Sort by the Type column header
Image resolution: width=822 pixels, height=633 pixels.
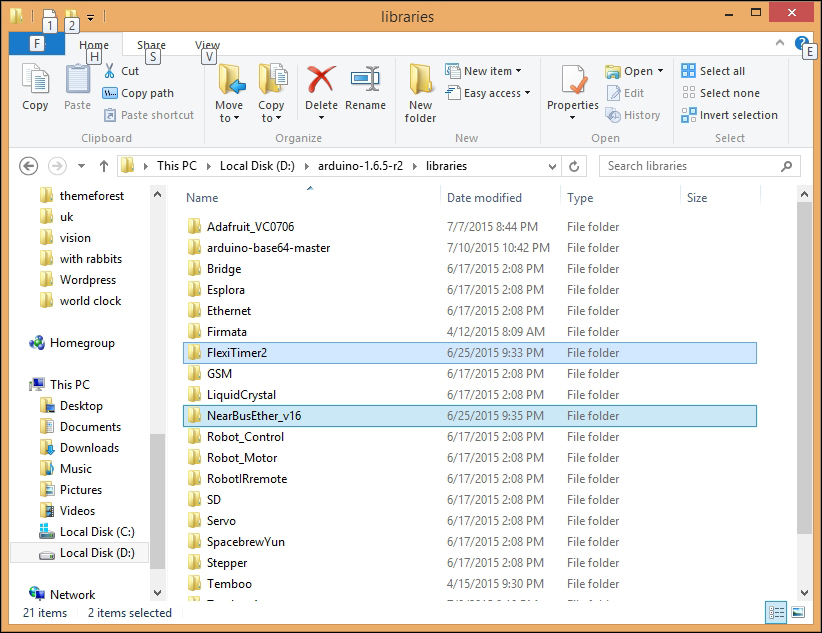pyautogui.click(x=580, y=198)
